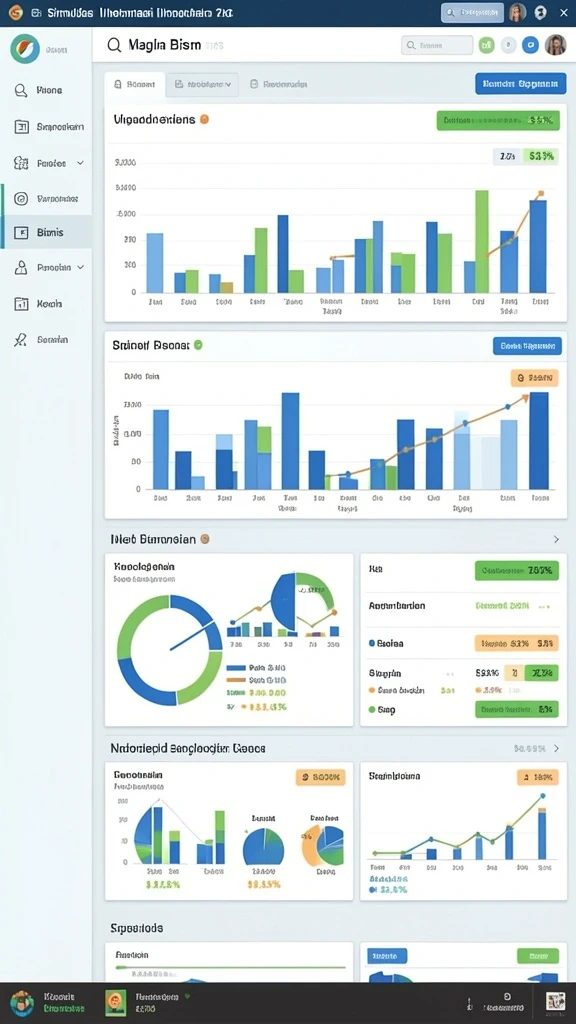576x1024 pixels.
Task: Expand the Fanoies sidebar chevron
Action: (80, 163)
